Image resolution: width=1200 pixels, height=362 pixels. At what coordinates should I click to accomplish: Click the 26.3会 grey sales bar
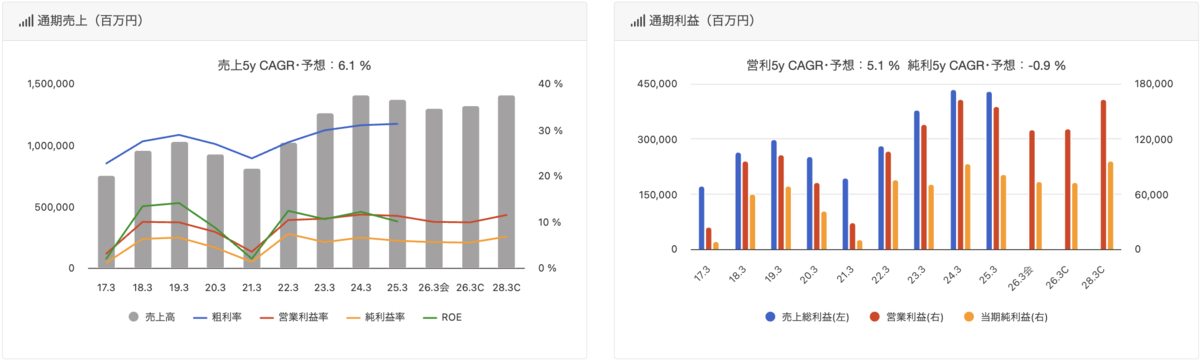coord(433,189)
